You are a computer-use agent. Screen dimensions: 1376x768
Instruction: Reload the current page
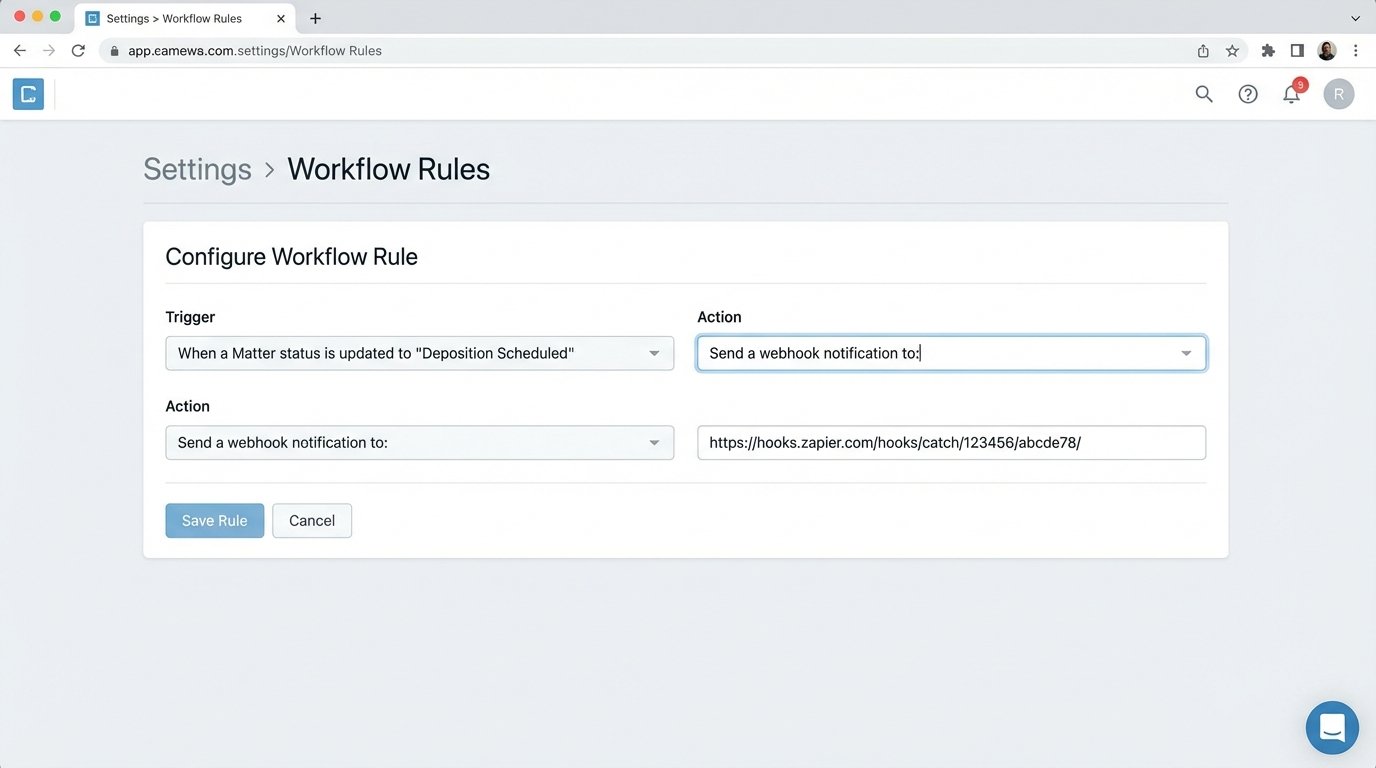[78, 50]
